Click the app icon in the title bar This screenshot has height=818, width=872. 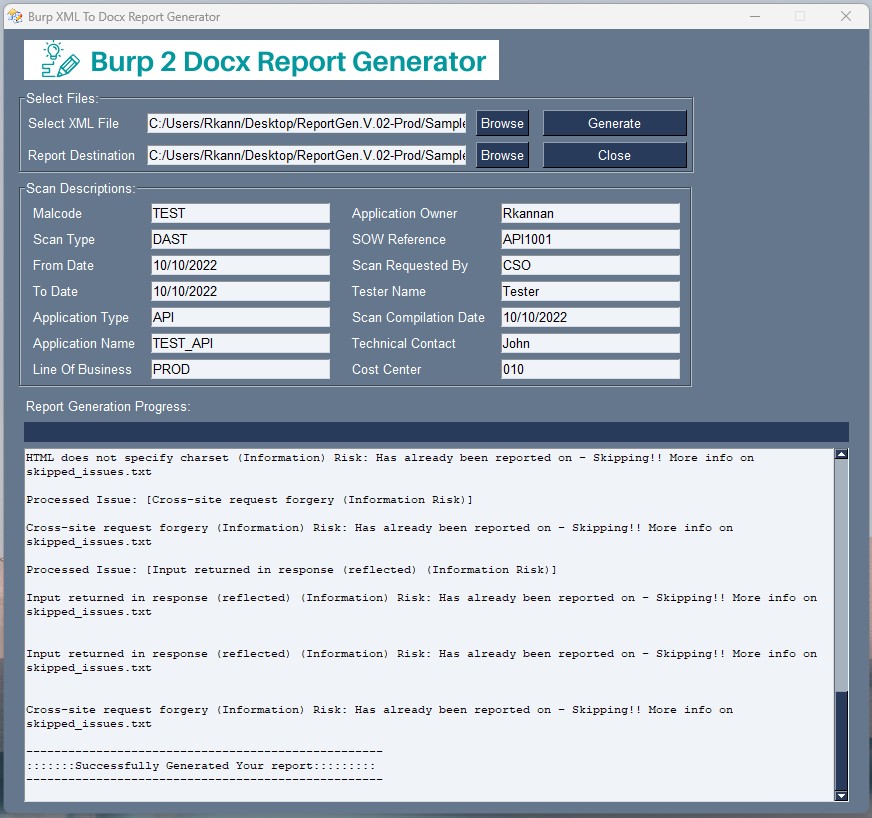[x=14, y=16]
